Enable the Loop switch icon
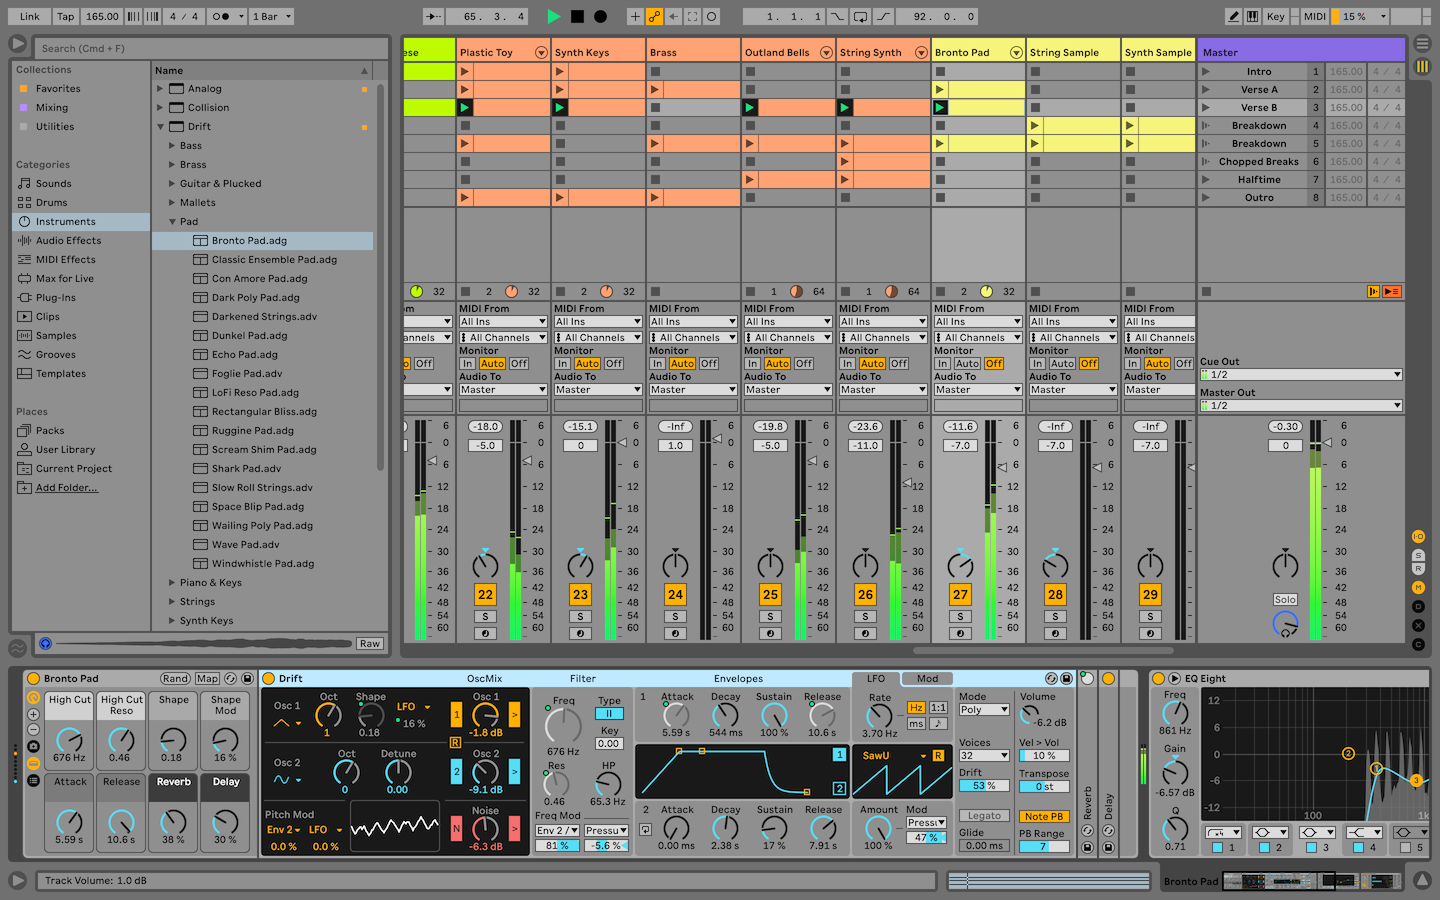 (x=861, y=16)
